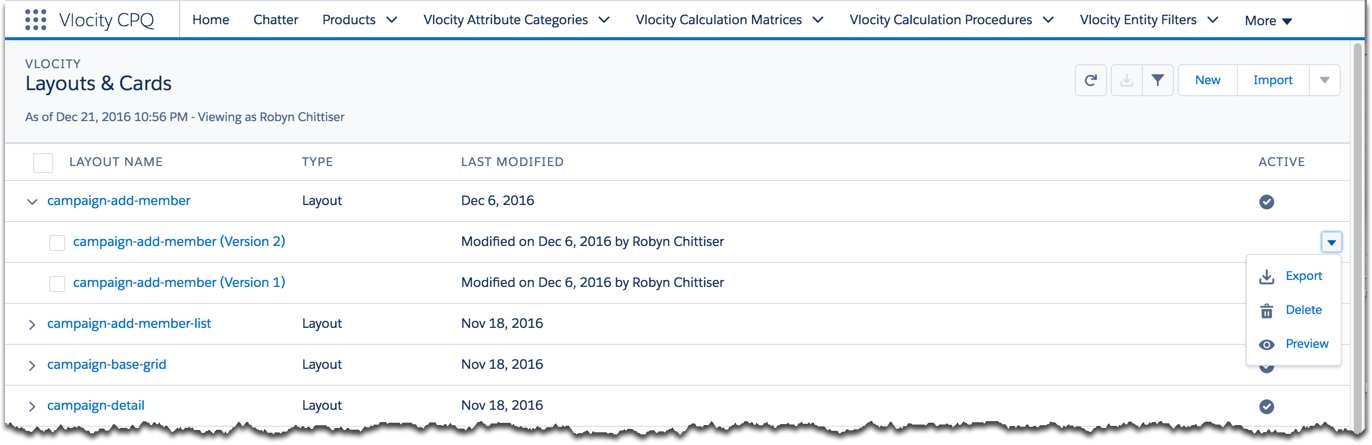Viewport: 1372px width, 445px height.
Task: Open the campaign-detail layout link
Action: (x=96, y=405)
